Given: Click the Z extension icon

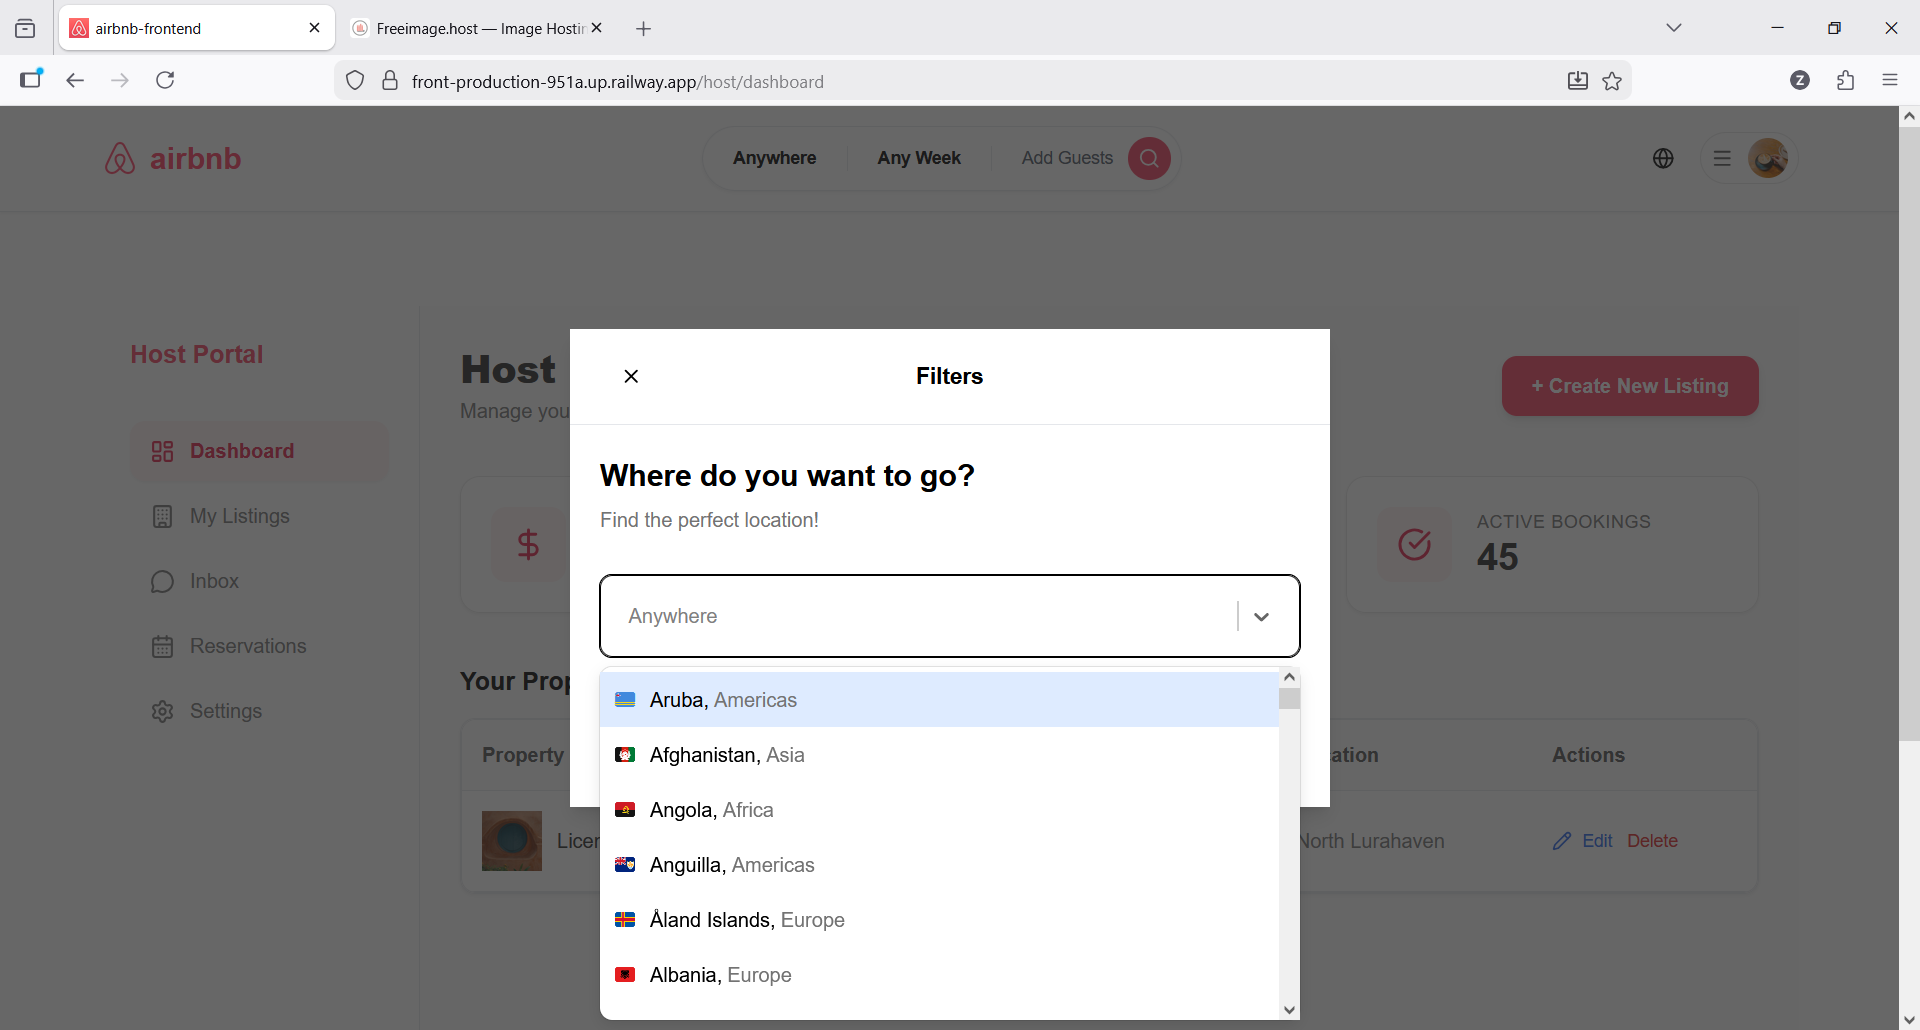Looking at the screenshot, I should [x=1800, y=81].
